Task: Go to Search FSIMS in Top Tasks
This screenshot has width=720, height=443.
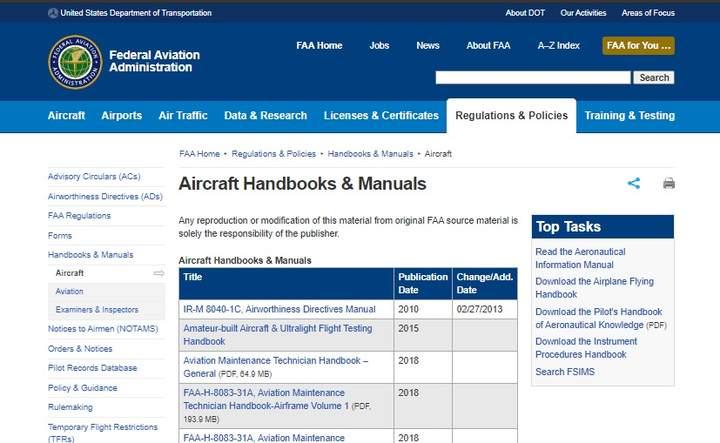Action: 564,372
